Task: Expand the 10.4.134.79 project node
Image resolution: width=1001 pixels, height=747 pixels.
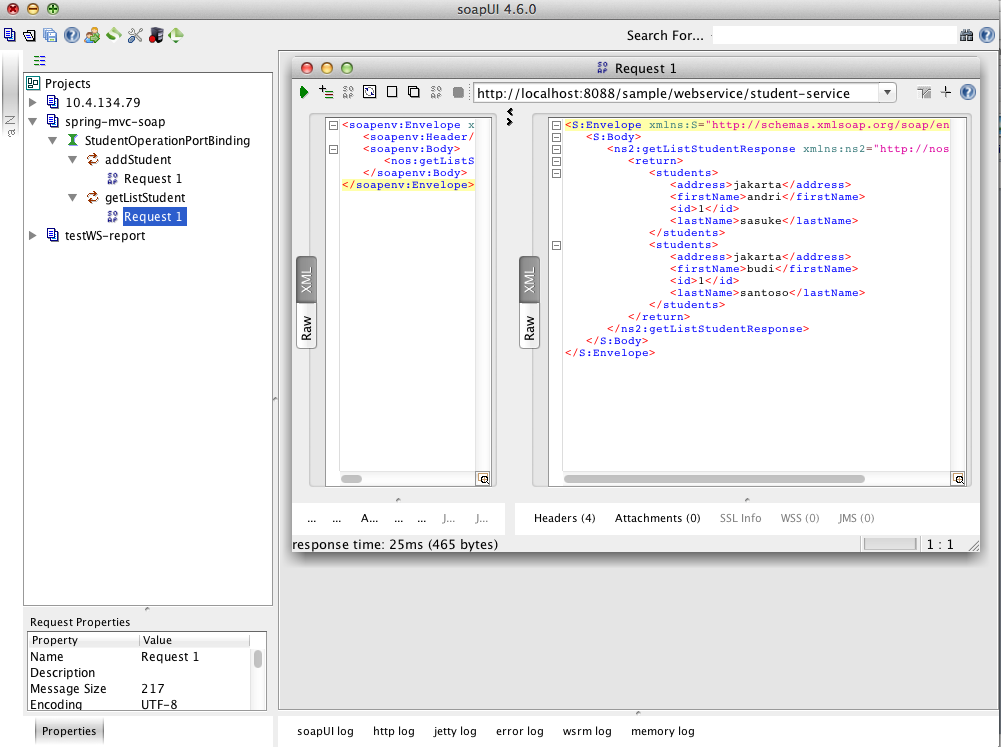Action: coord(33,102)
